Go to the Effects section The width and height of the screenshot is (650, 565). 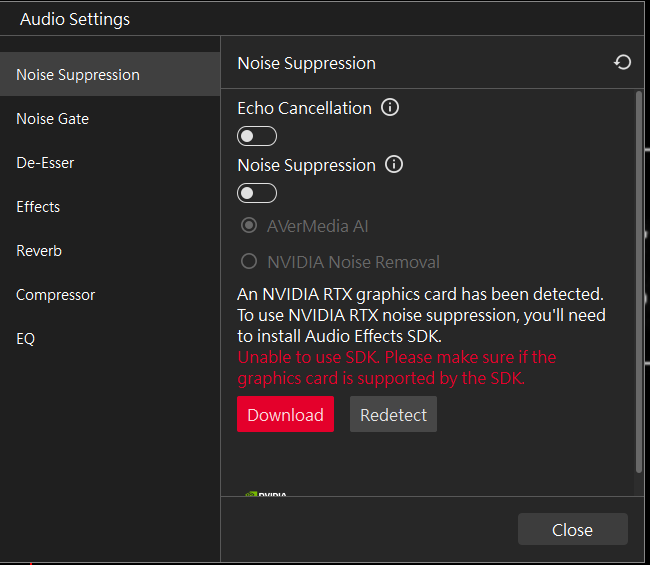(x=38, y=207)
